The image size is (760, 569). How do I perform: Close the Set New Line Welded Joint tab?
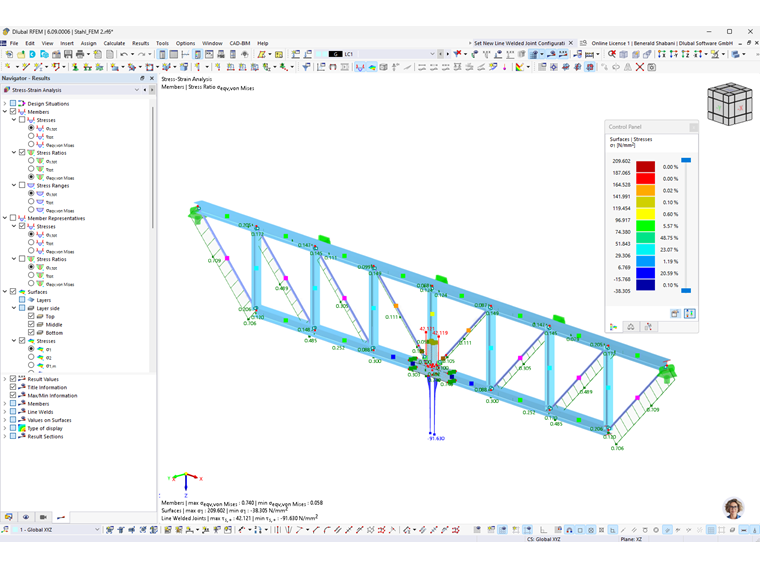[x=570, y=43]
